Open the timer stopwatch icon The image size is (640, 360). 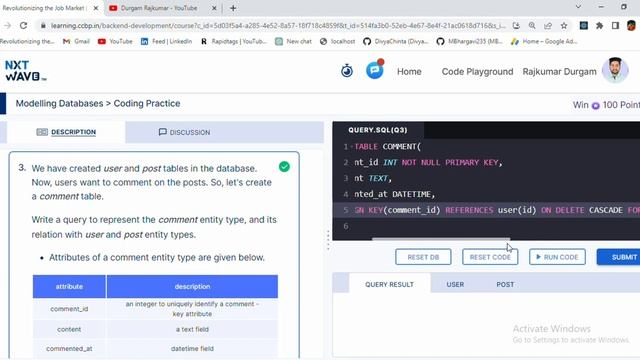[x=347, y=71]
